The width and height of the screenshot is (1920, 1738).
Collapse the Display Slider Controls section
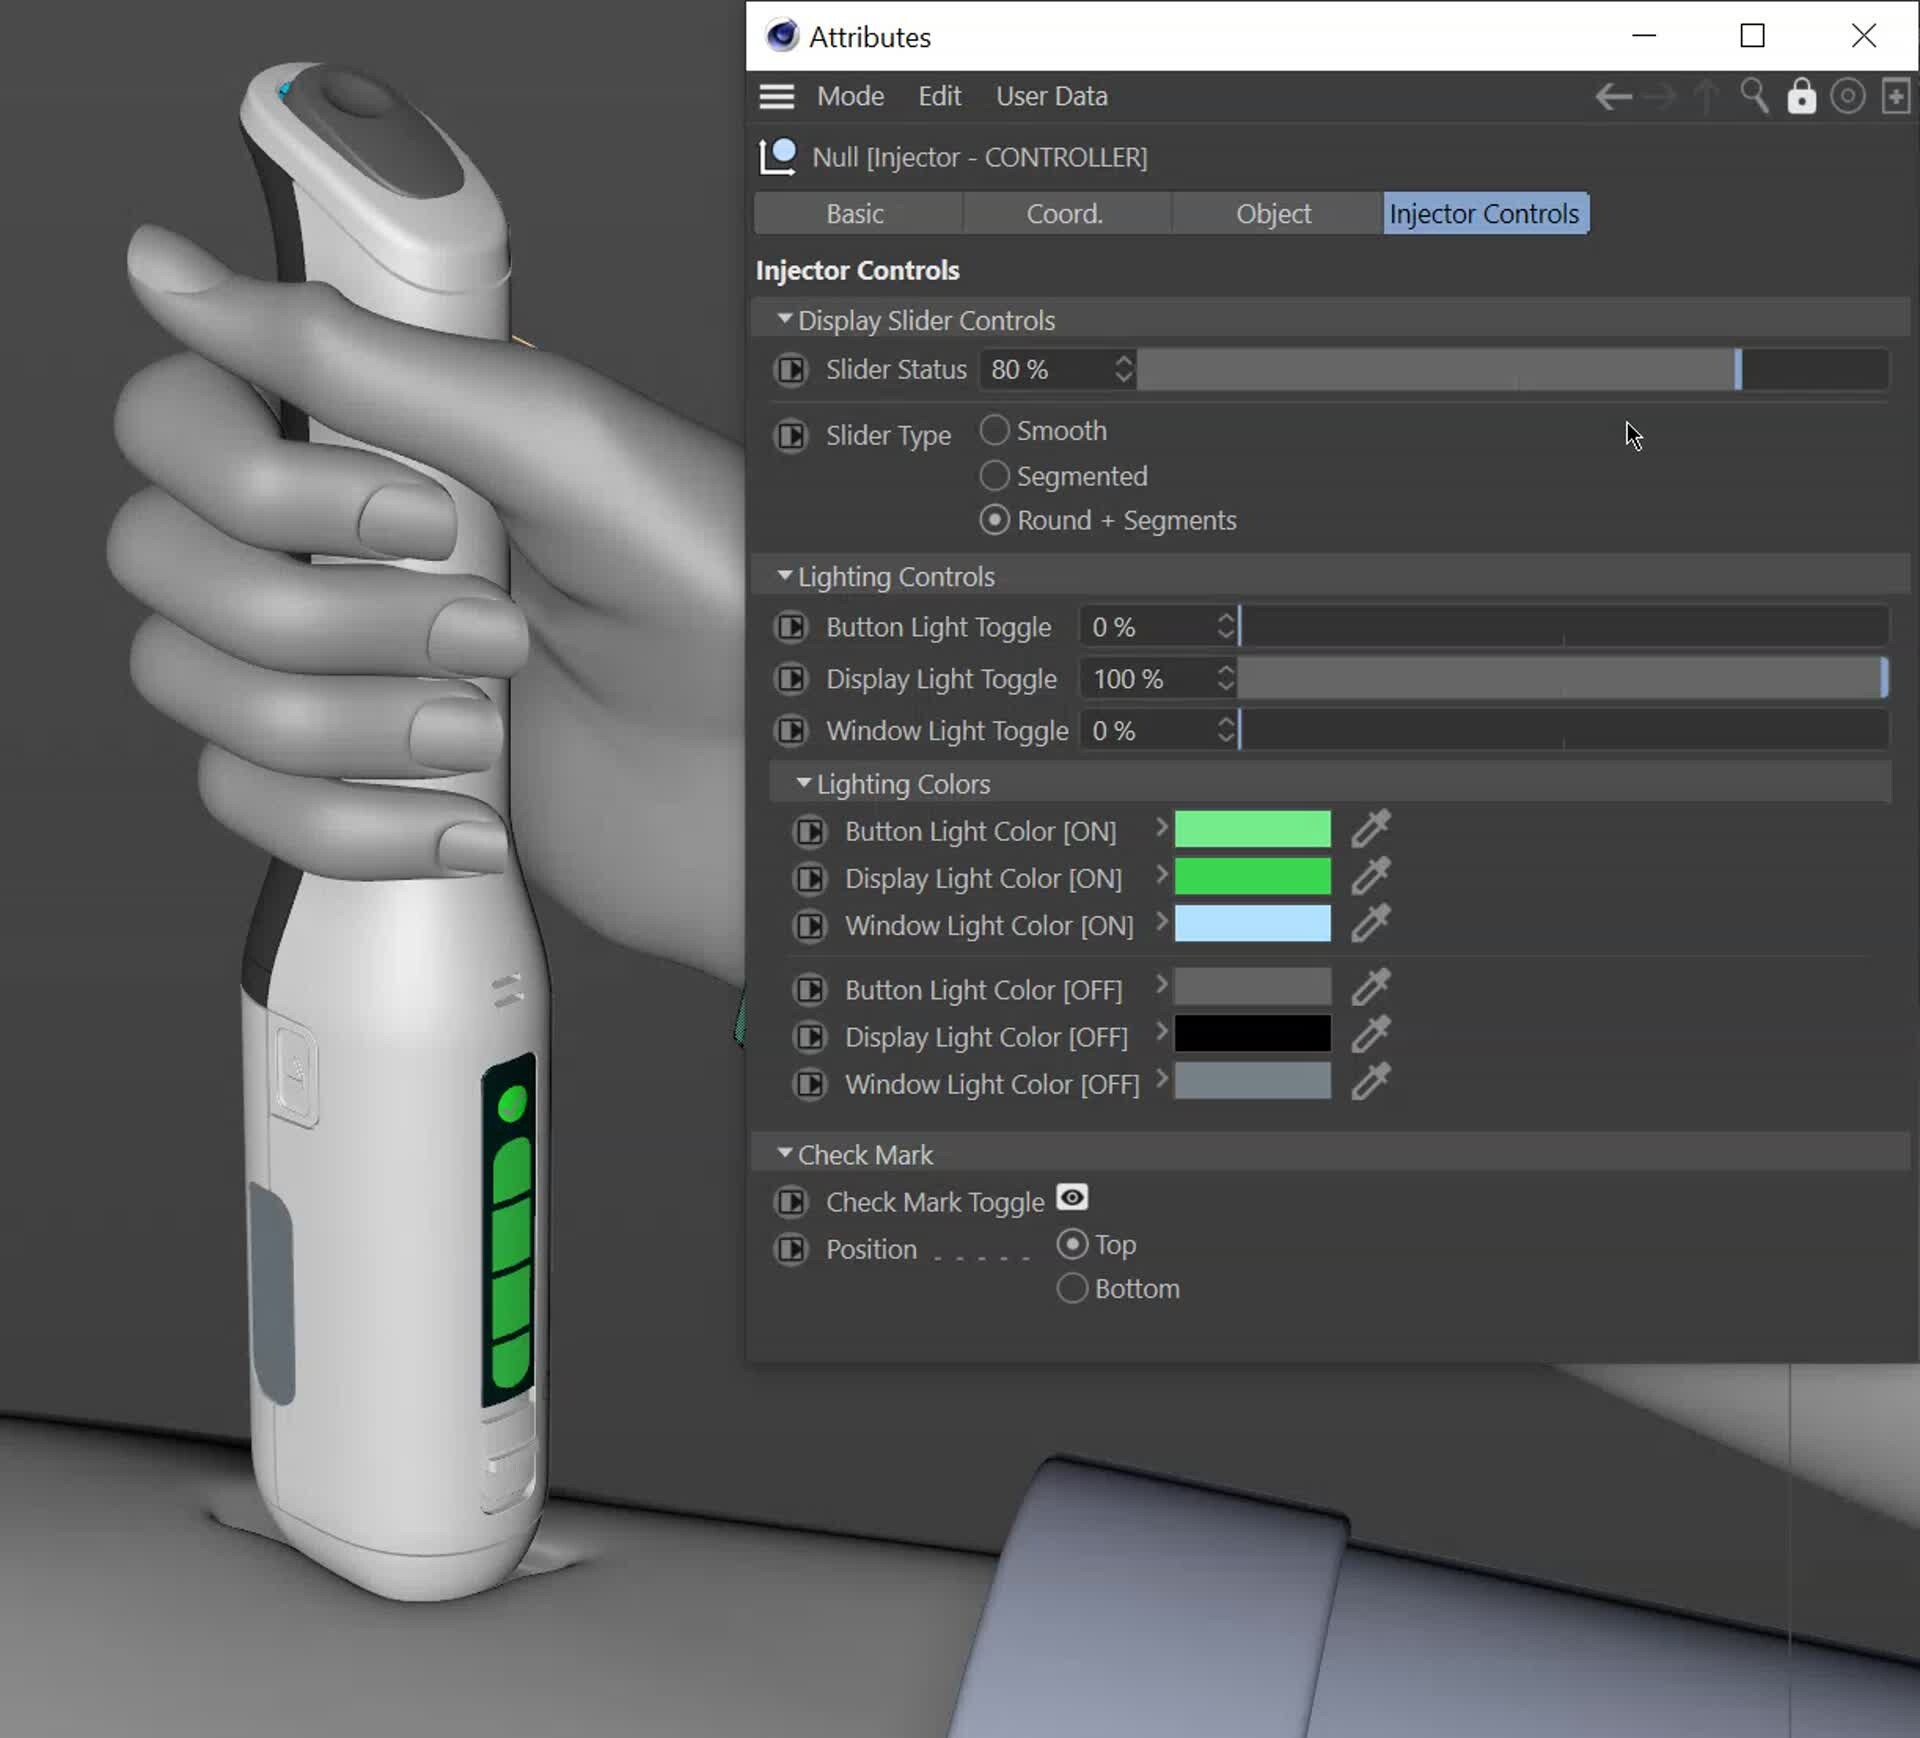click(x=784, y=318)
